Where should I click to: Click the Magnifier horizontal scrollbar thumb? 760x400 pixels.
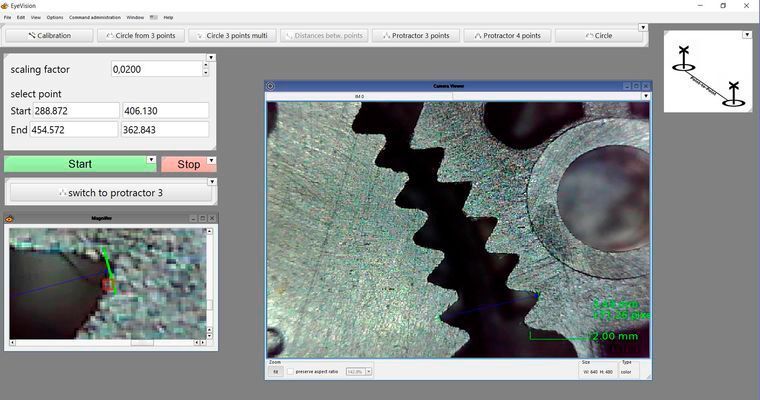(x=142, y=343)
